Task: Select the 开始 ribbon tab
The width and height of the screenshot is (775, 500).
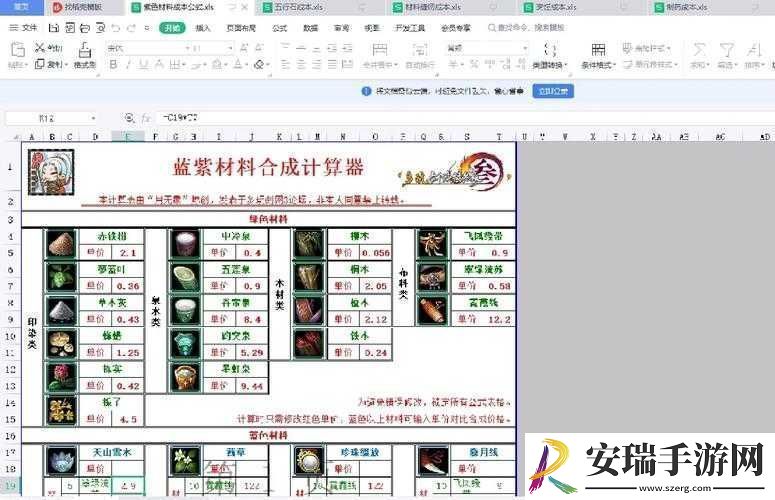Action: pyautogui.click(x=172, y=28)
